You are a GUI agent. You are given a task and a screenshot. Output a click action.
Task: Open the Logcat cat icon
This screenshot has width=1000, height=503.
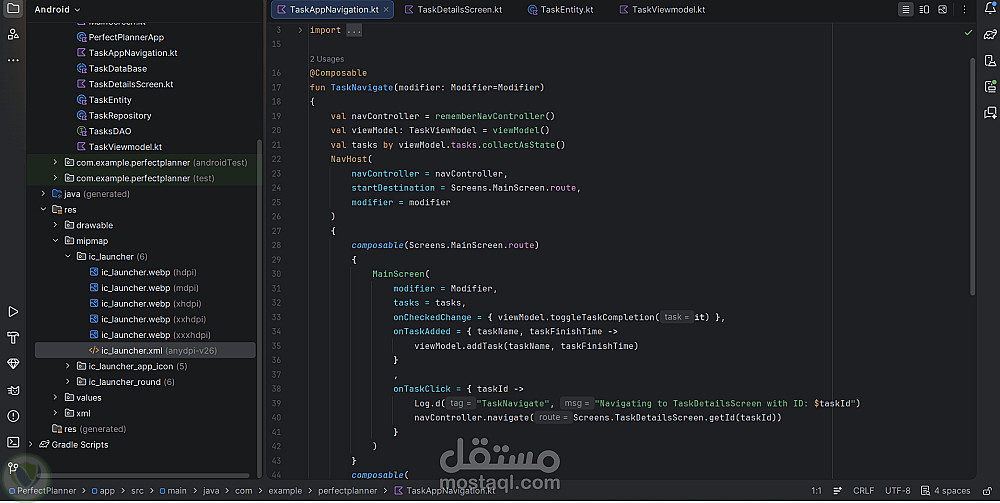[x=13, y=390]
